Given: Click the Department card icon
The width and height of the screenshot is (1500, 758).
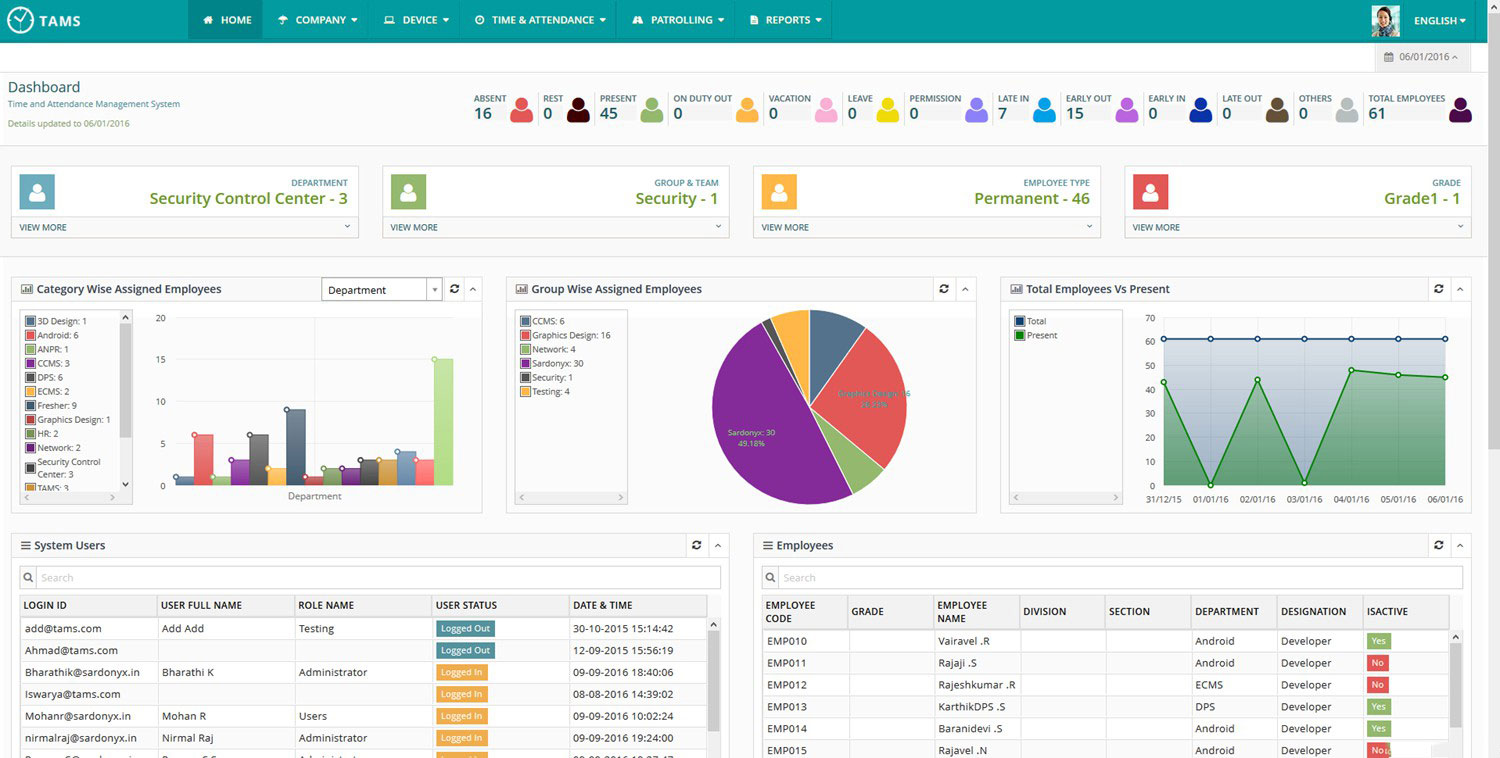Looking at the screenshot, I should click(37, 191).
